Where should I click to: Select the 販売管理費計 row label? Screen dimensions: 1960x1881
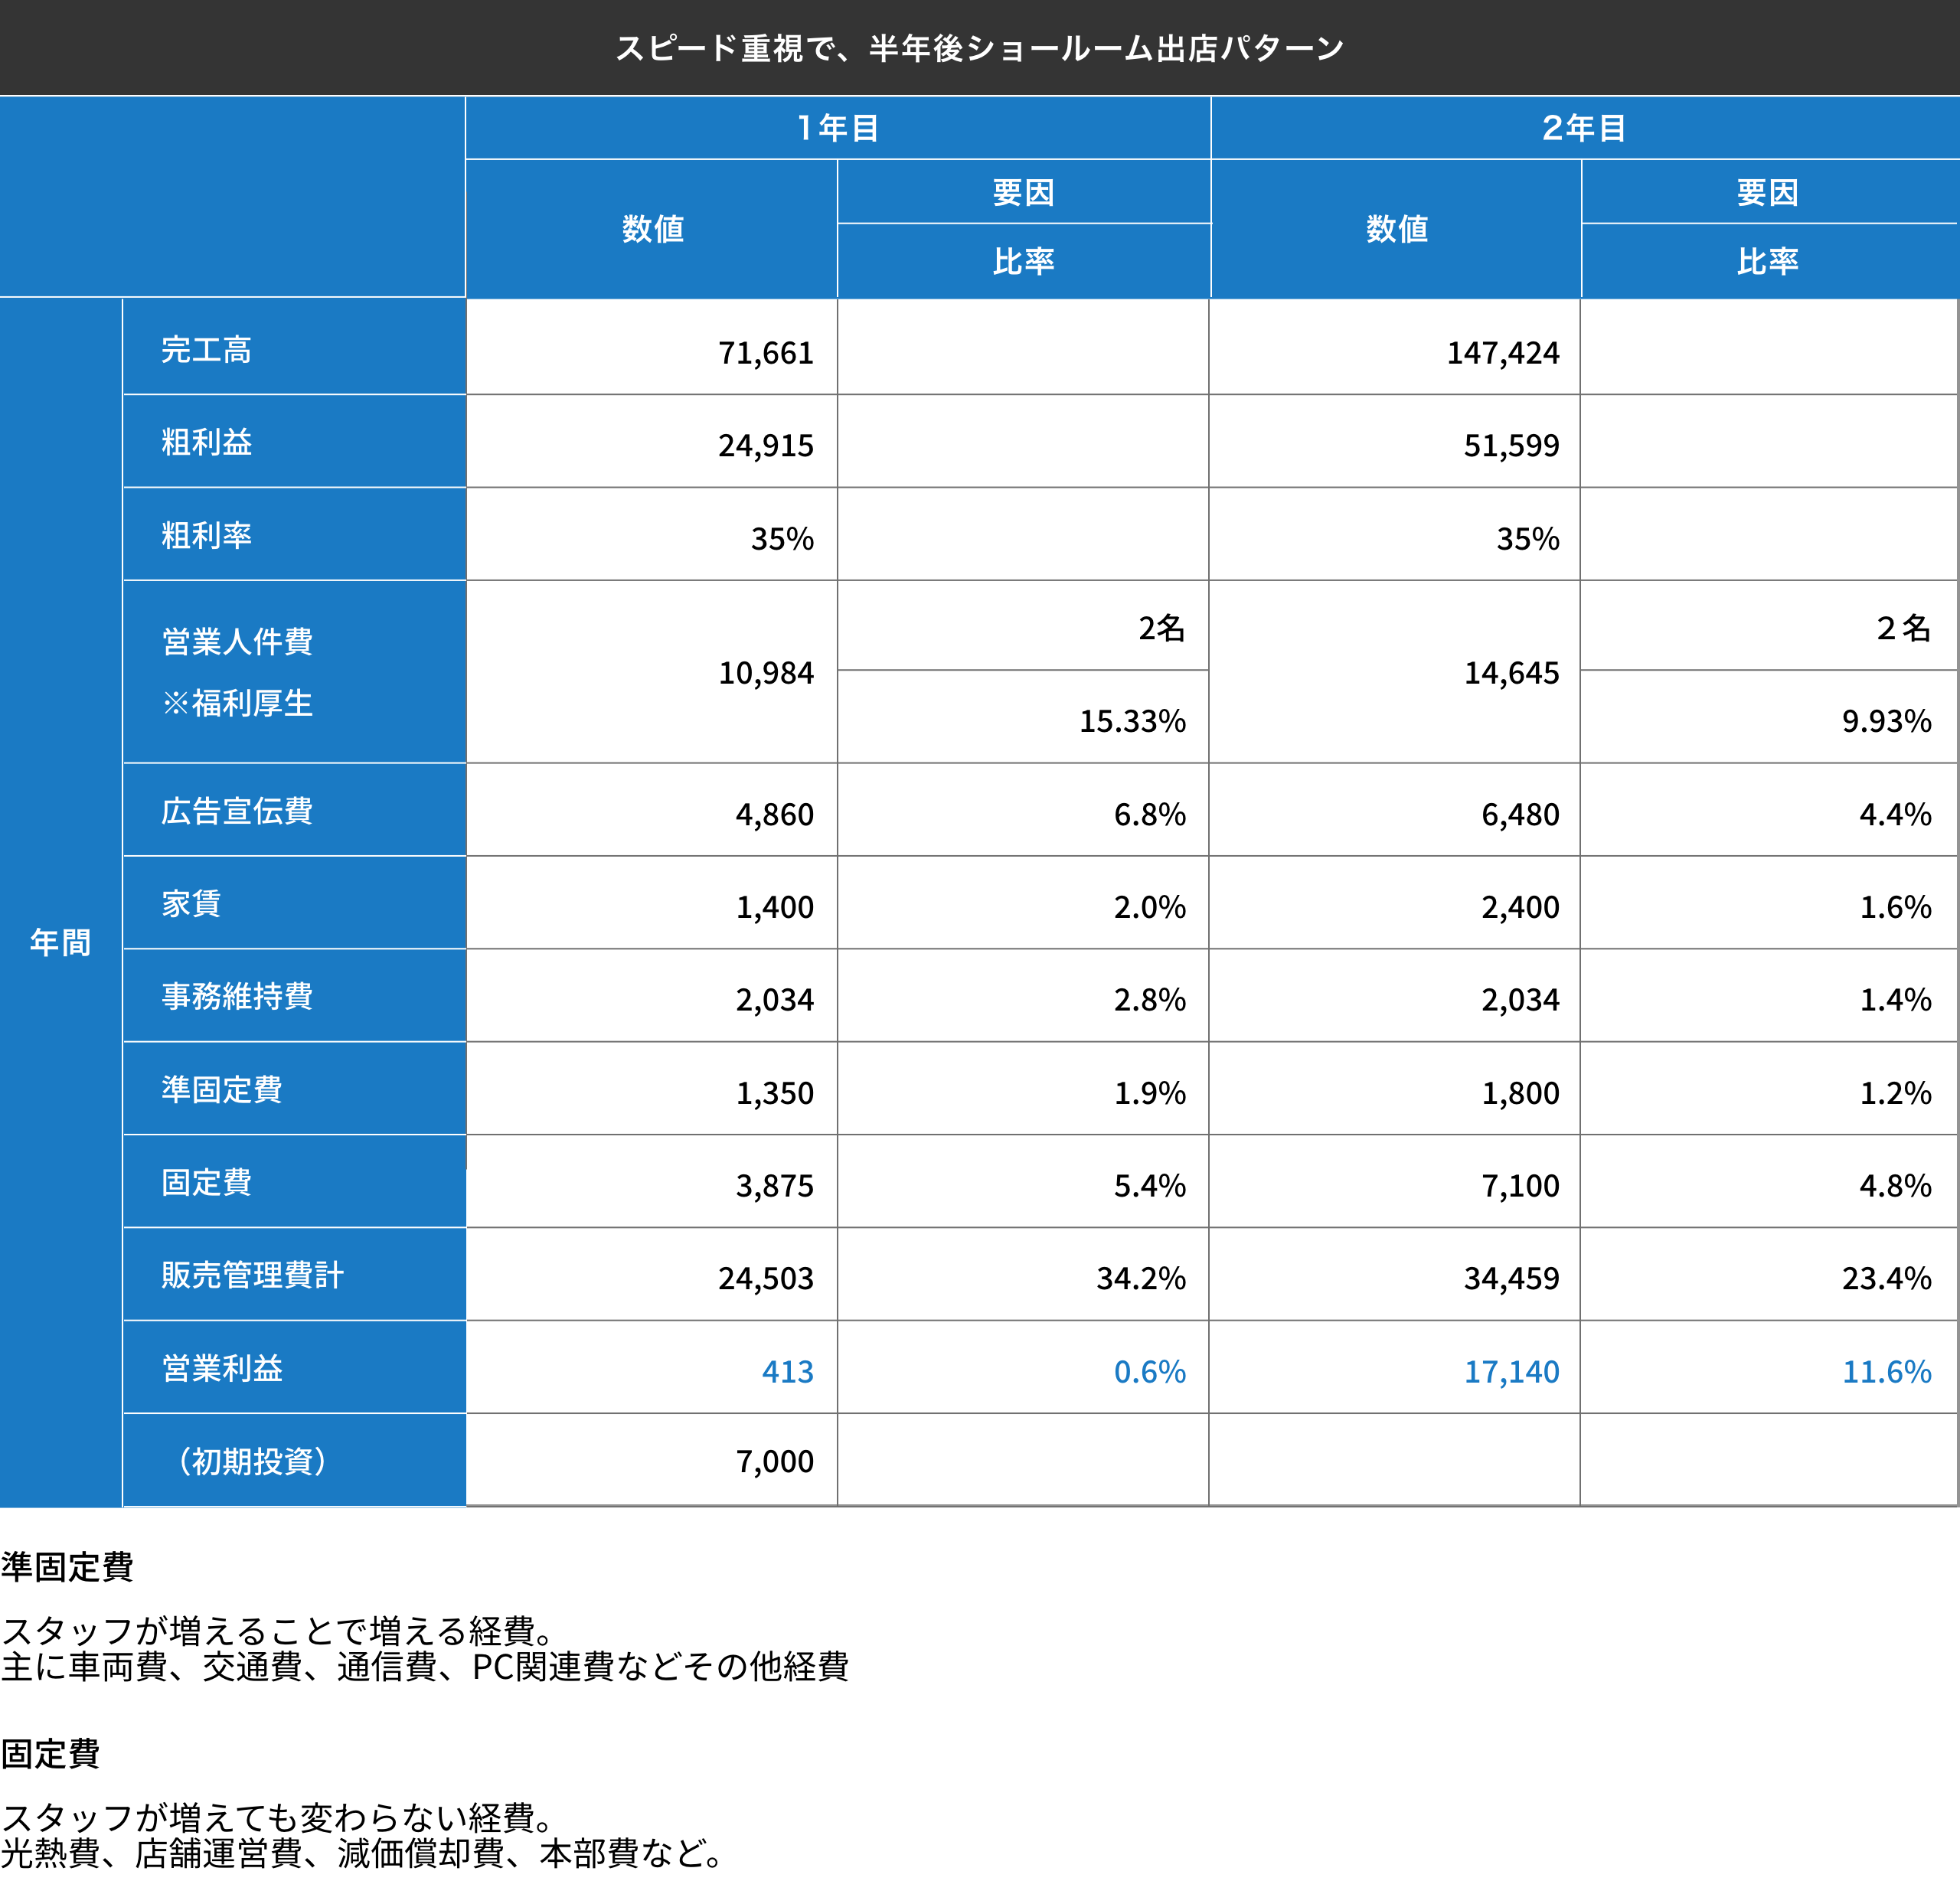tap(252, 1275)
